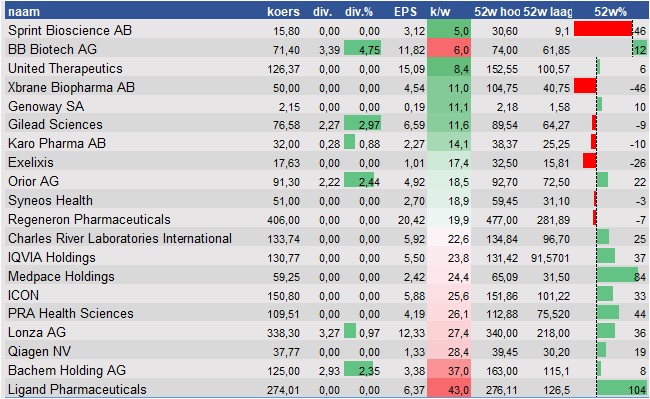Click the 'koers' column header
This screenshot has height=399, width=650.
click(x=283, y=11)
